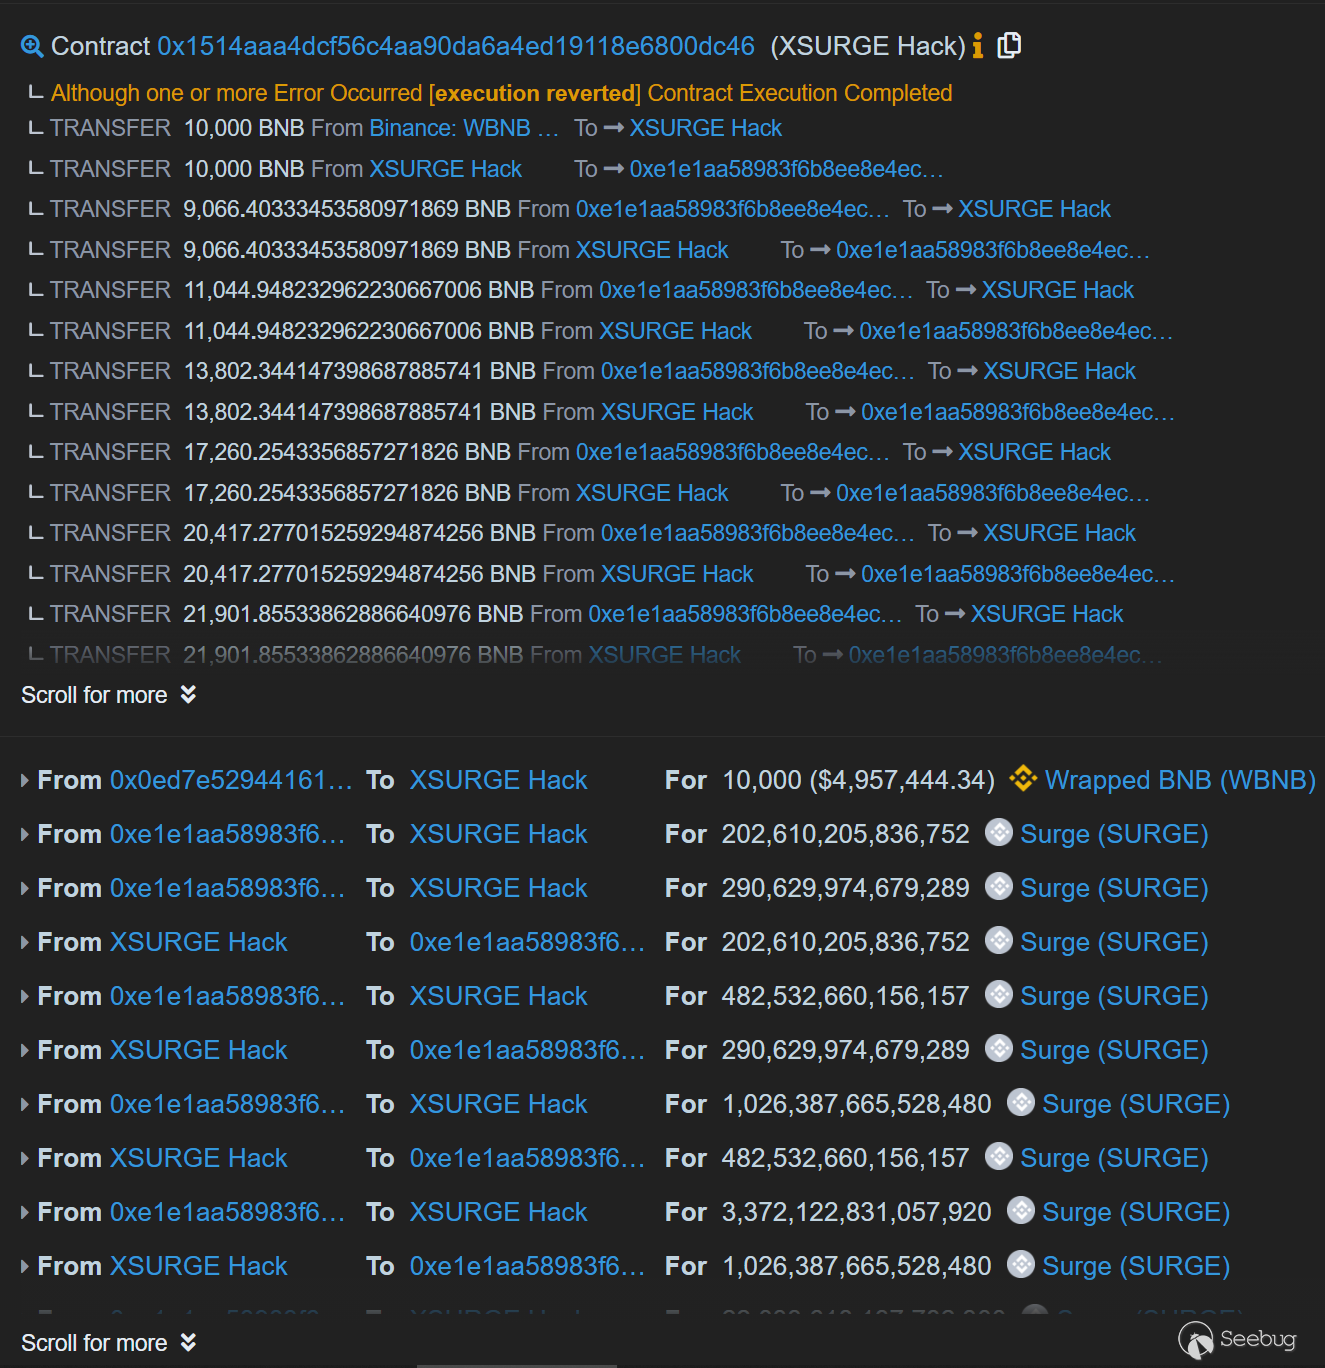Image resolution: width=1325 pixels, height=1368 pixels.
Task: Open the Wrapped BNB (WBNB) token link
Action: [1180, 780]
